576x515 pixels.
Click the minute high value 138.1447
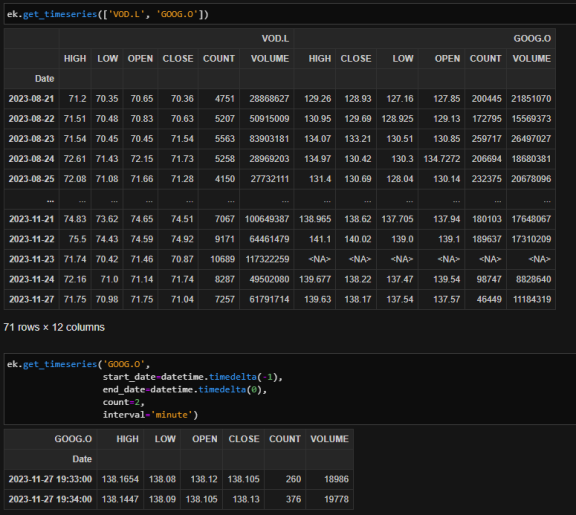(x=120, y=499)
